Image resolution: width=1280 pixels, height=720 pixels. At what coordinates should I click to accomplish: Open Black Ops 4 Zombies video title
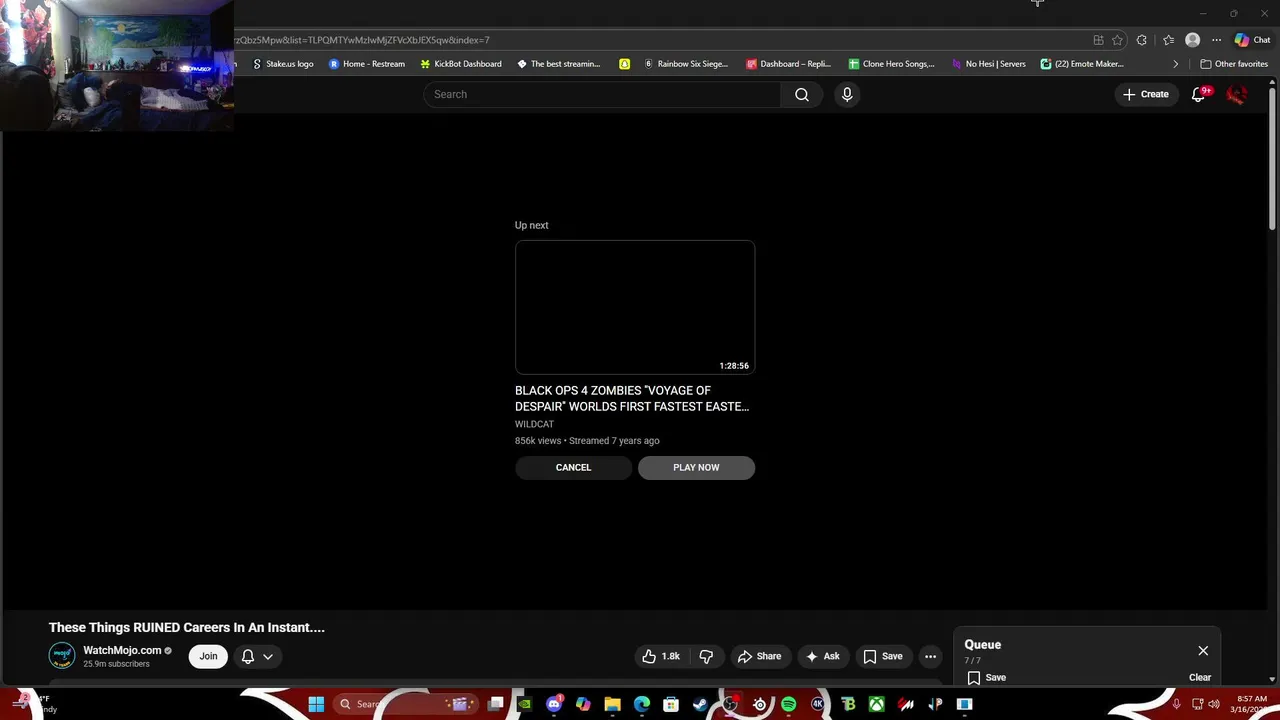pos(632,398)
